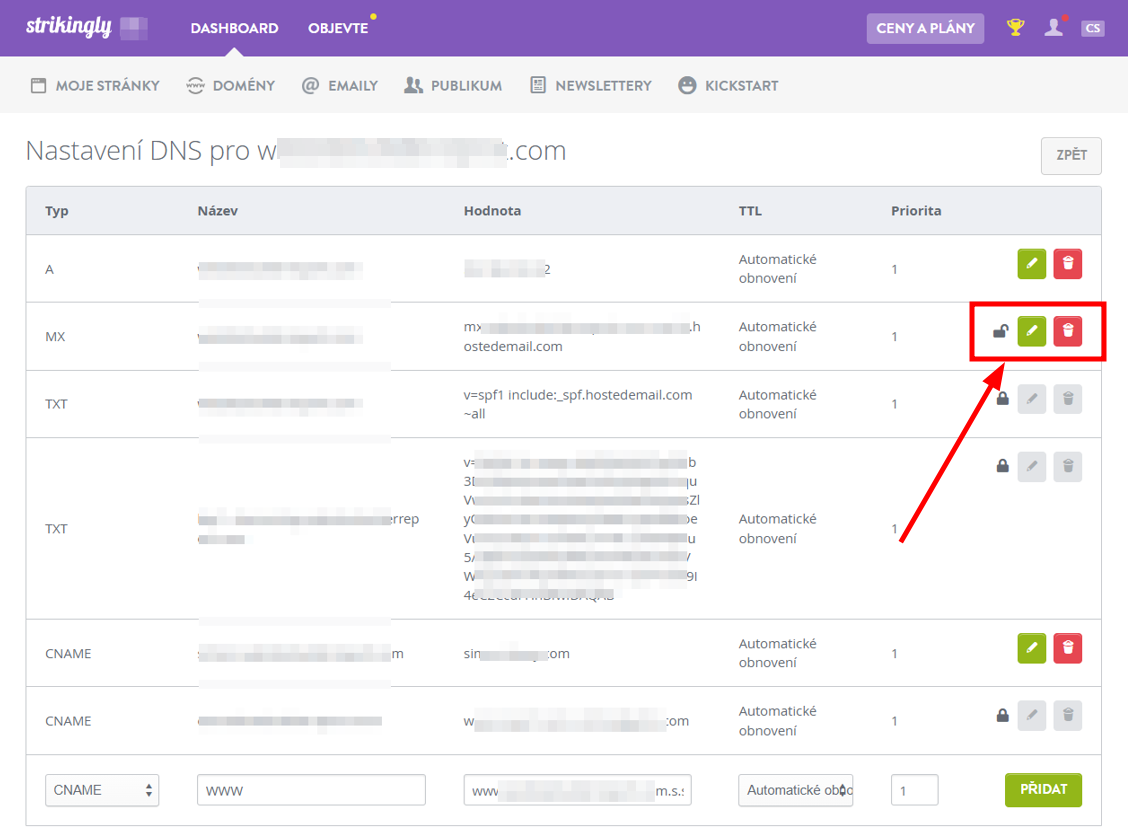Click the Název column header

218,211
